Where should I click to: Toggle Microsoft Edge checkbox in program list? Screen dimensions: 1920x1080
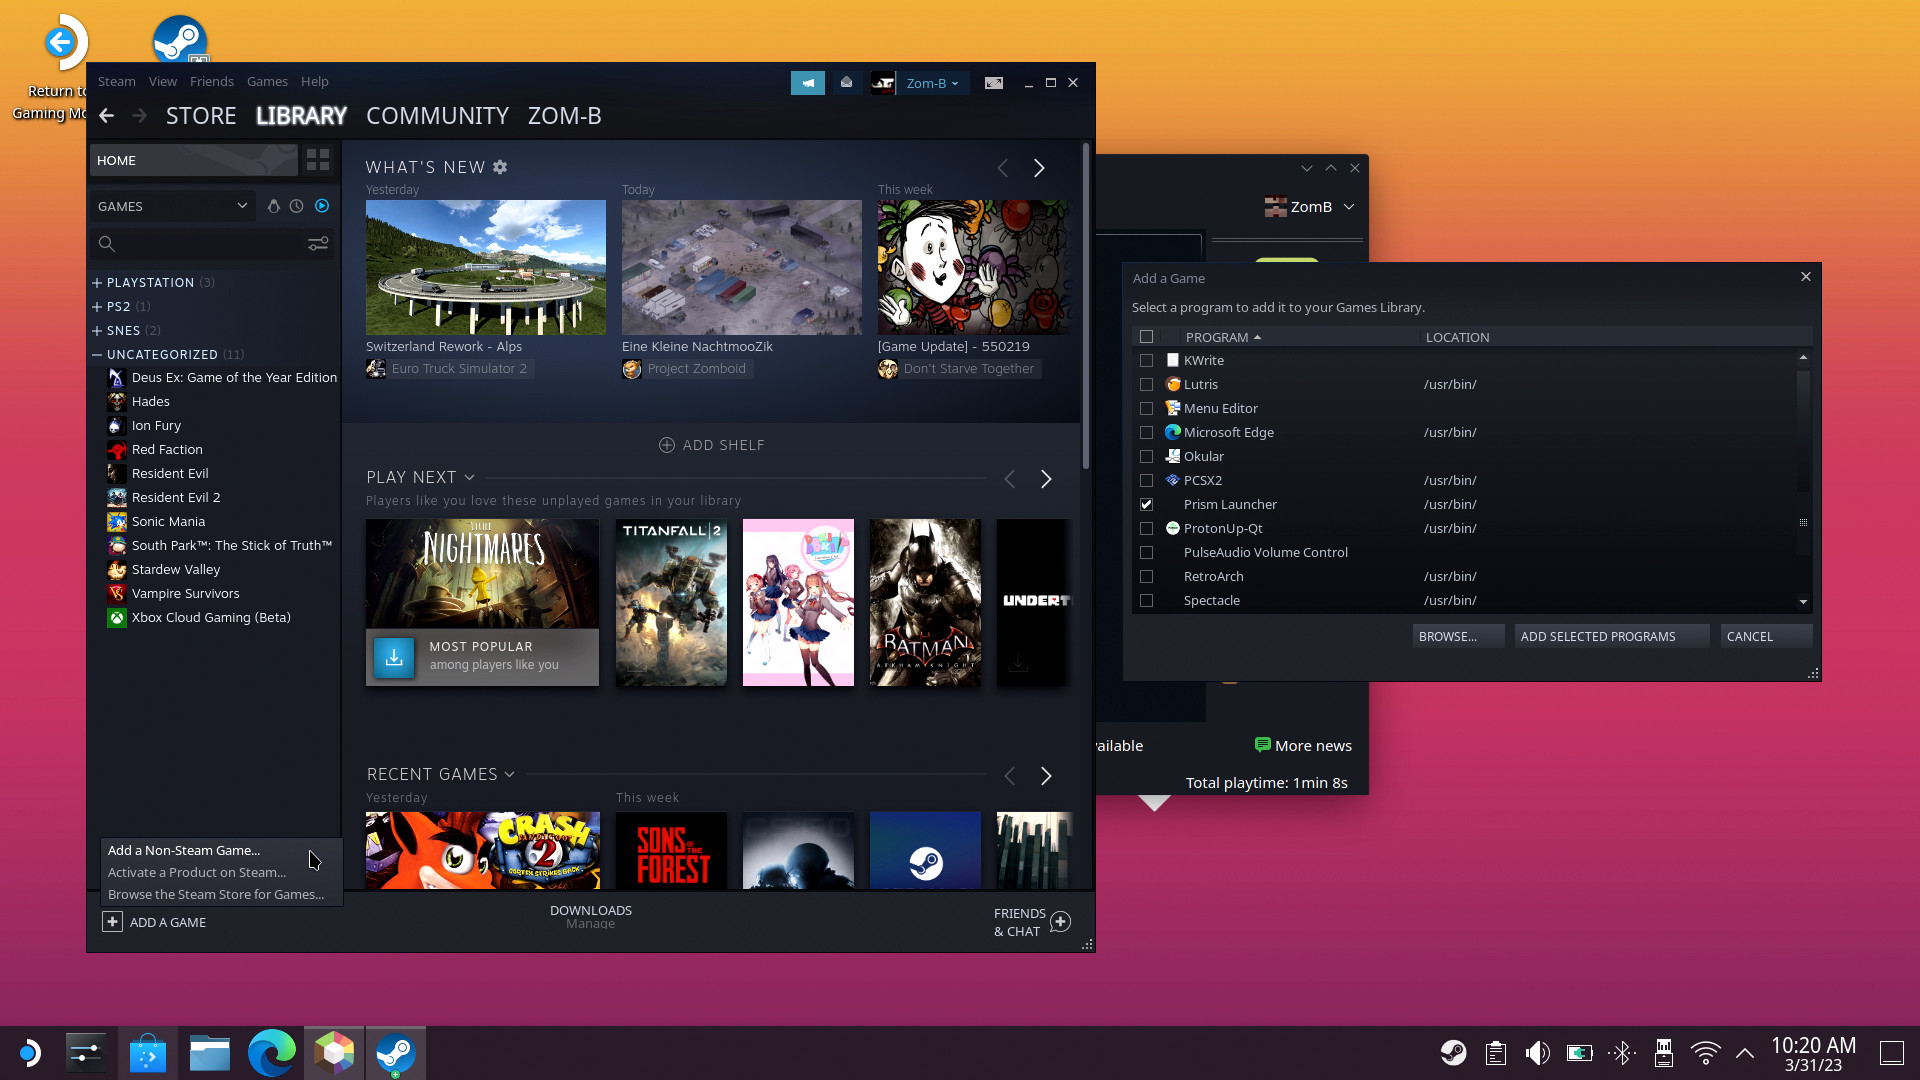coord(1146,433)
